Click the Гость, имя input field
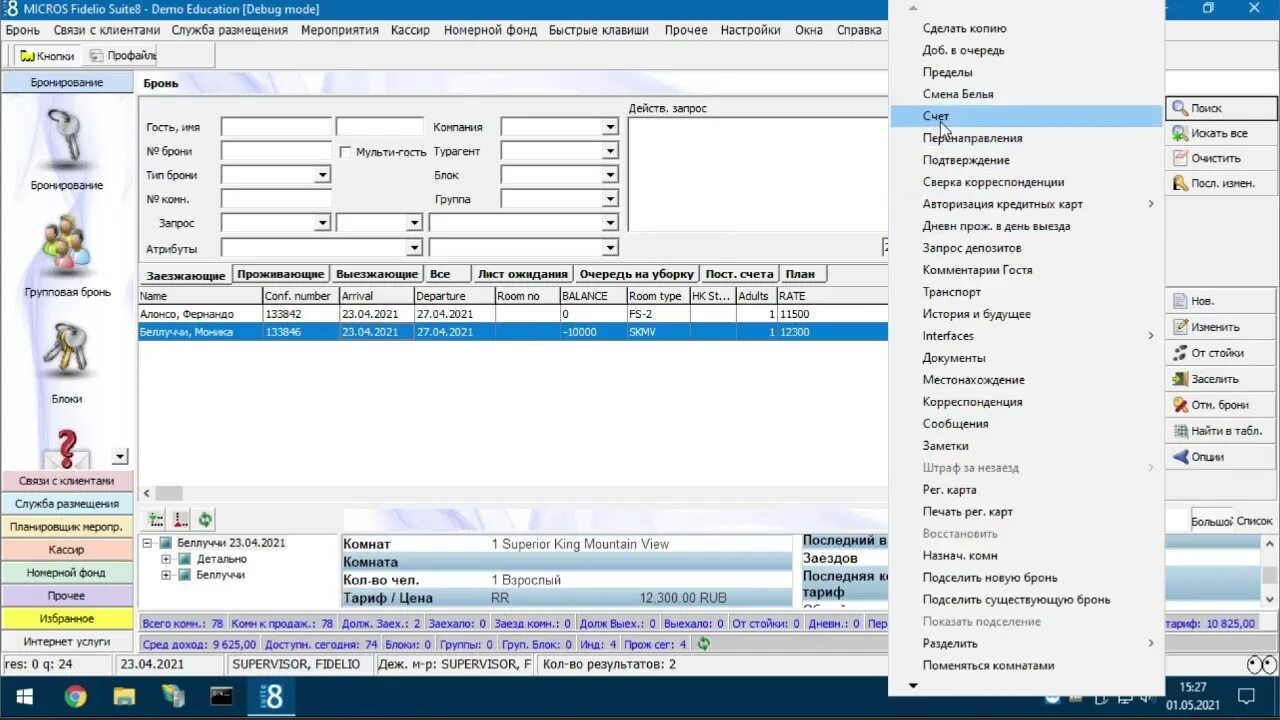The height and width of the screenshot is (720, 1280). (x=276, y=127)
